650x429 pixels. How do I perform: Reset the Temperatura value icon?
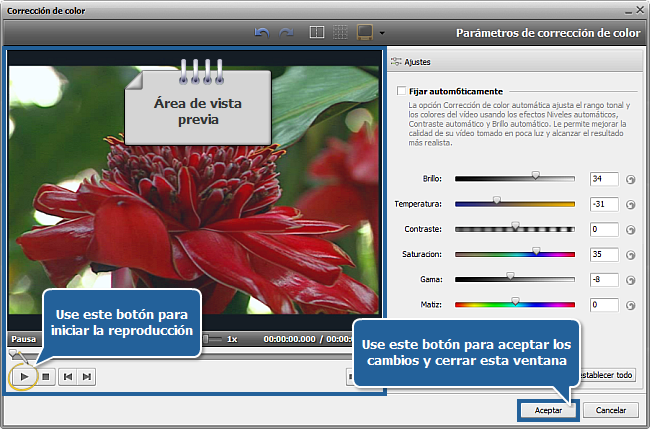(630, 205)
